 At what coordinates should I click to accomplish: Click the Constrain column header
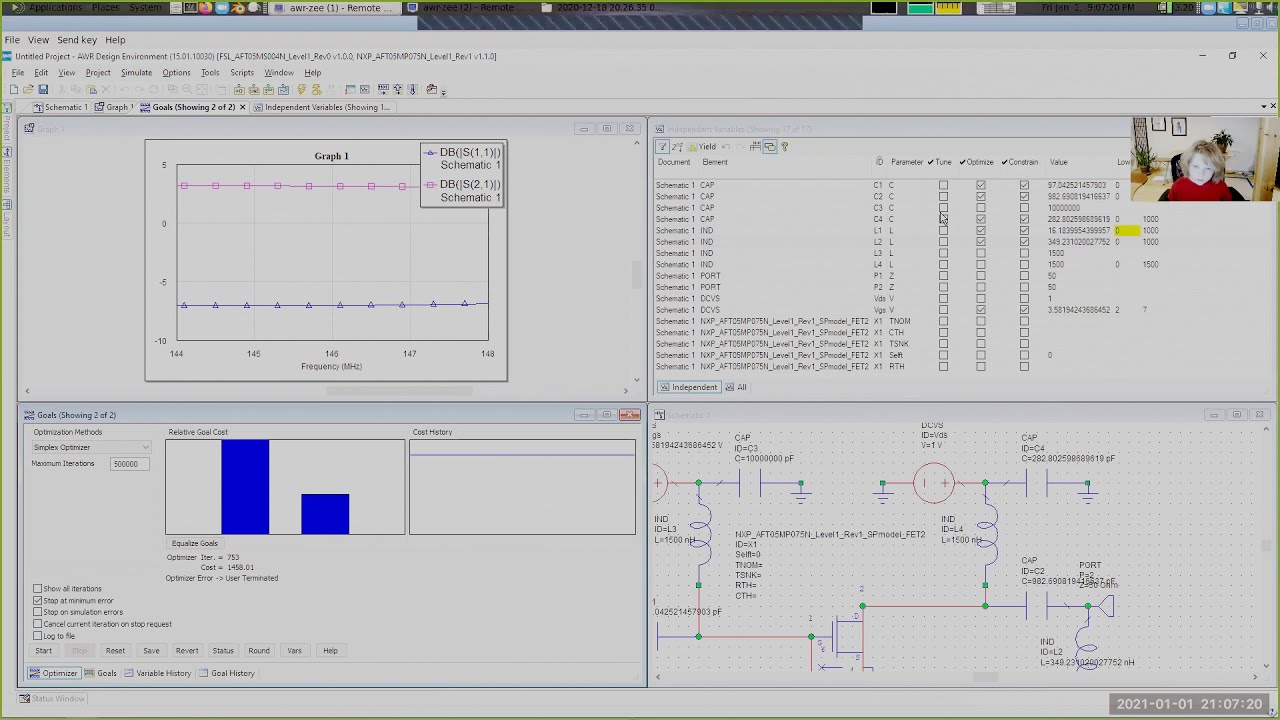pyautogui.click(x=1020, y=162)
